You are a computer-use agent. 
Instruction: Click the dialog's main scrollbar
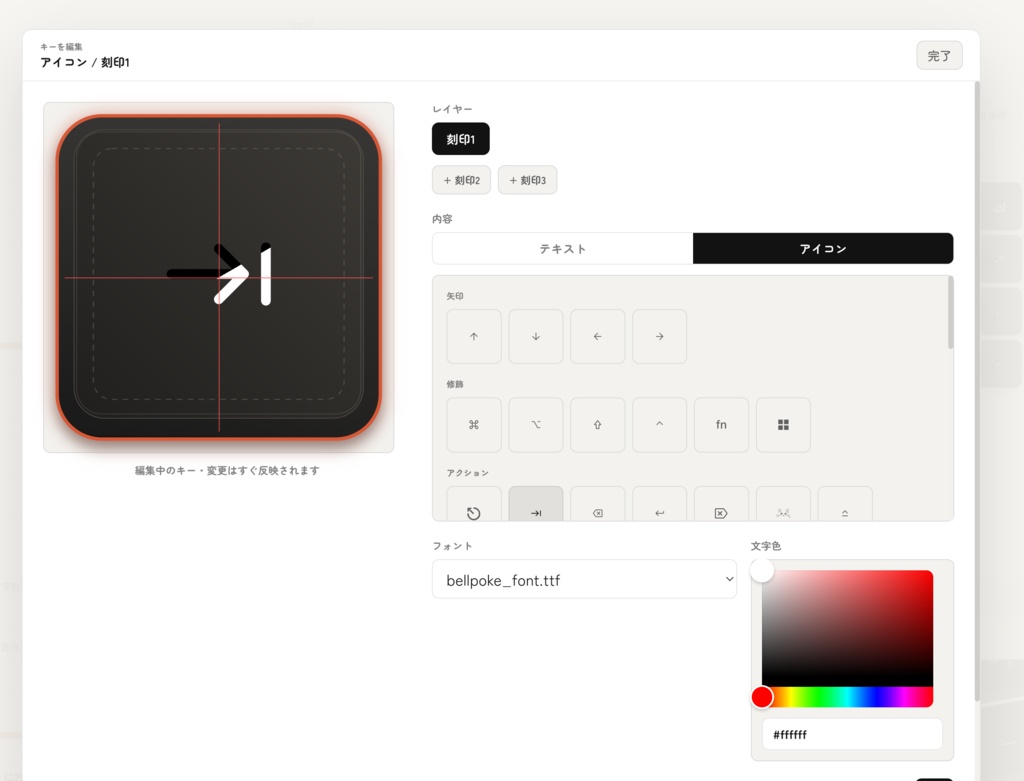pyautogui.click(x=977, y=392)
